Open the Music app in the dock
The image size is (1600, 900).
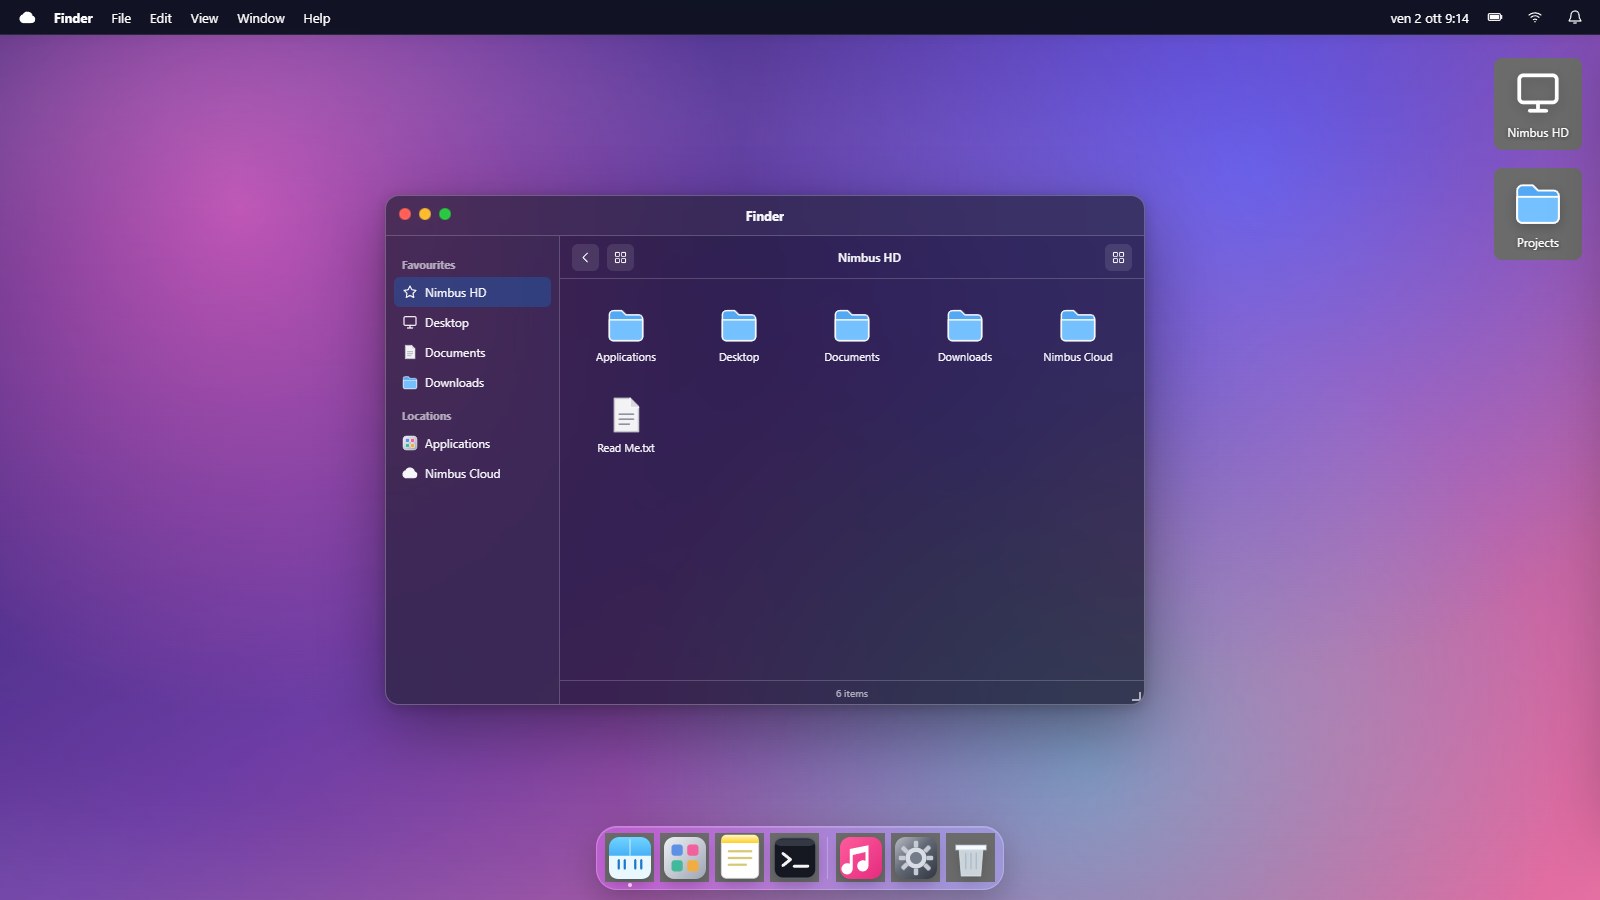[860, 858]
